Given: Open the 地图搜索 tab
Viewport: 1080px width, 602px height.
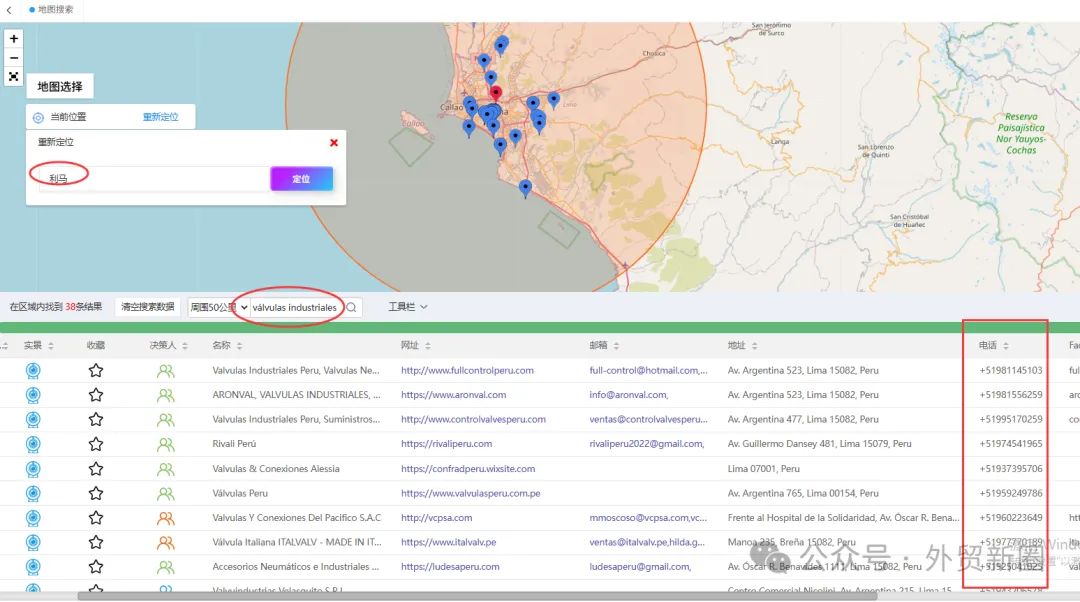Looking at the screenshot, I should click(x=52, y=10).
